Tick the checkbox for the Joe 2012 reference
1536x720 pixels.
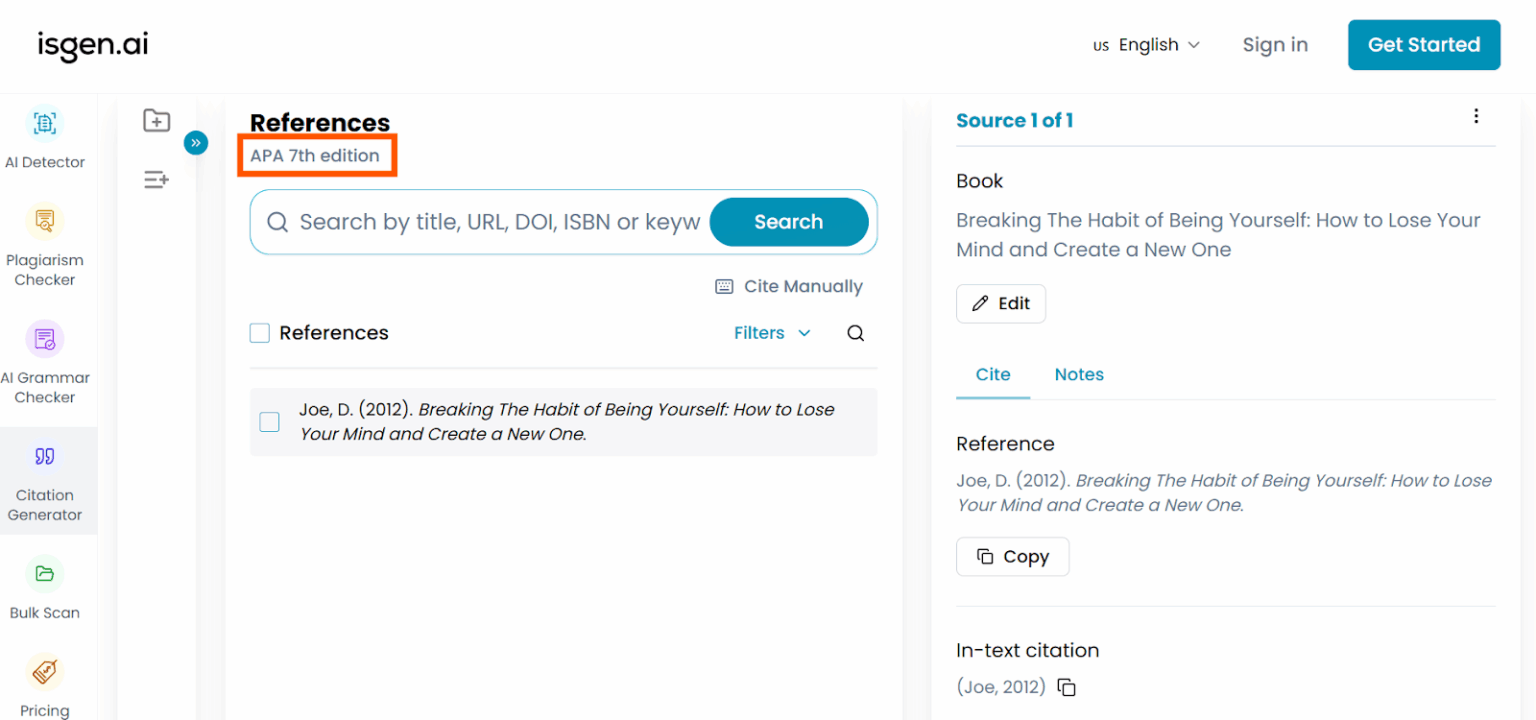coord(268,422)
